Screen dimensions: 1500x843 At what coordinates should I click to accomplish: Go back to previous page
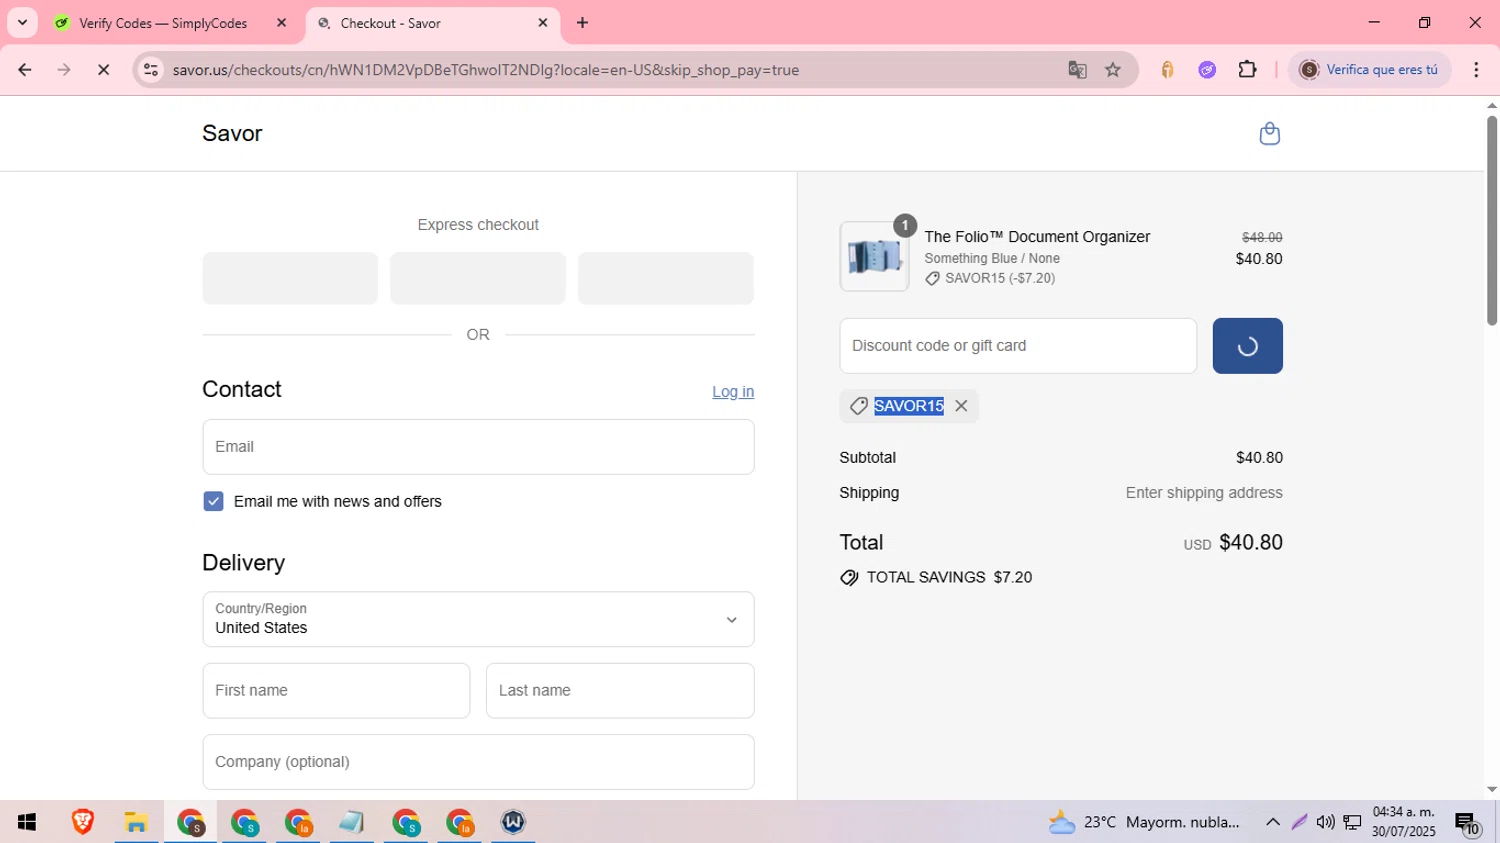25,70
